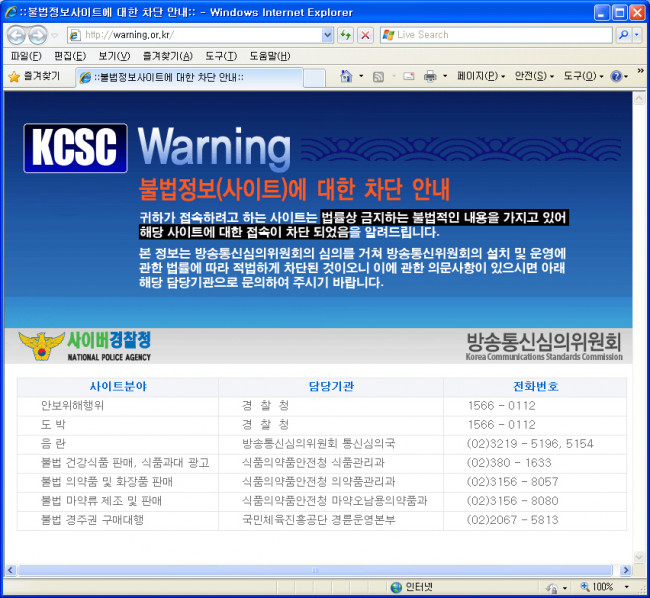Expand the Print options dropdown arrow
650x598 pixels.
point(445,76)
